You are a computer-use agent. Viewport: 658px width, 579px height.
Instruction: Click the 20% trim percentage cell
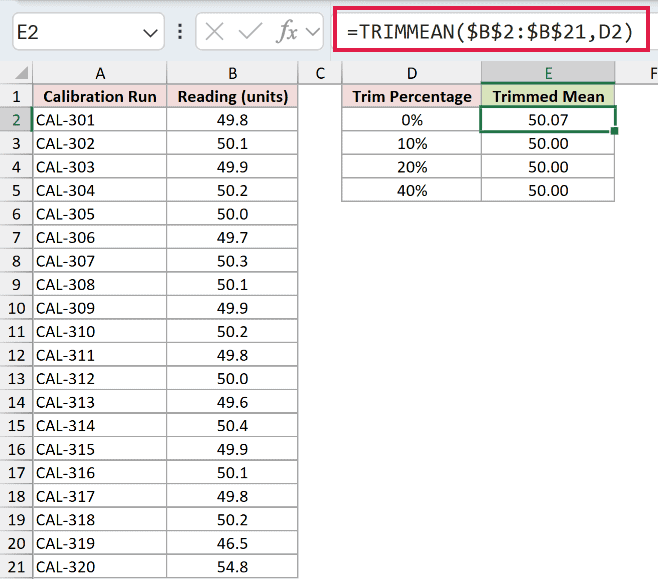[x=412, y=167]
